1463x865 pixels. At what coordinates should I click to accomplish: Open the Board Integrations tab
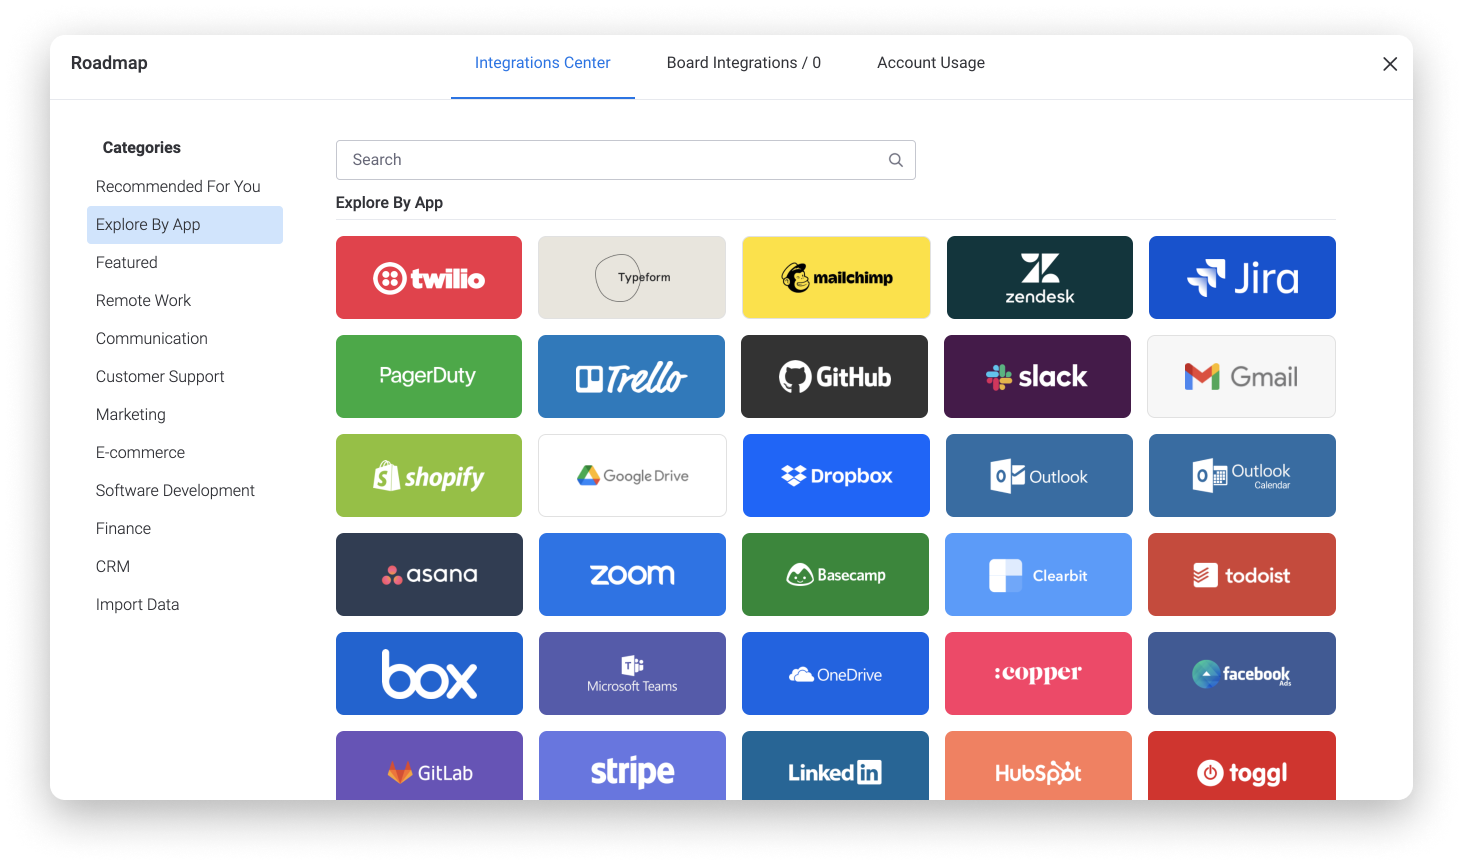tap(744, 63)
